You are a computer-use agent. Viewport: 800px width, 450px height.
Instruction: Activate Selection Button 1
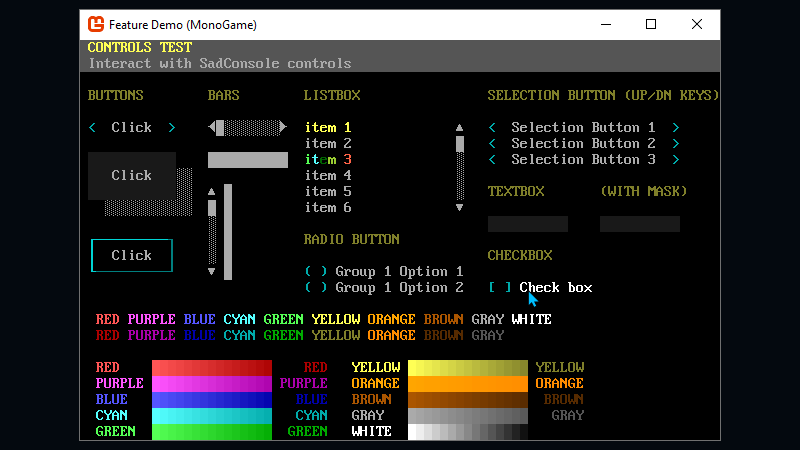coord(584,127)
